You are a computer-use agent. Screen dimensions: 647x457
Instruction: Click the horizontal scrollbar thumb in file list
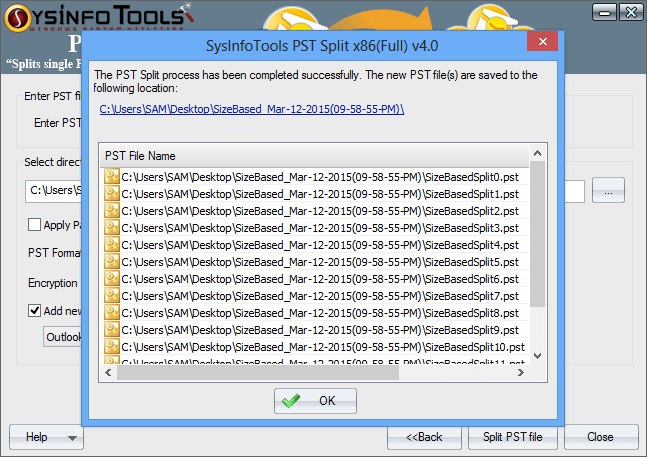(x=258, y=372)
